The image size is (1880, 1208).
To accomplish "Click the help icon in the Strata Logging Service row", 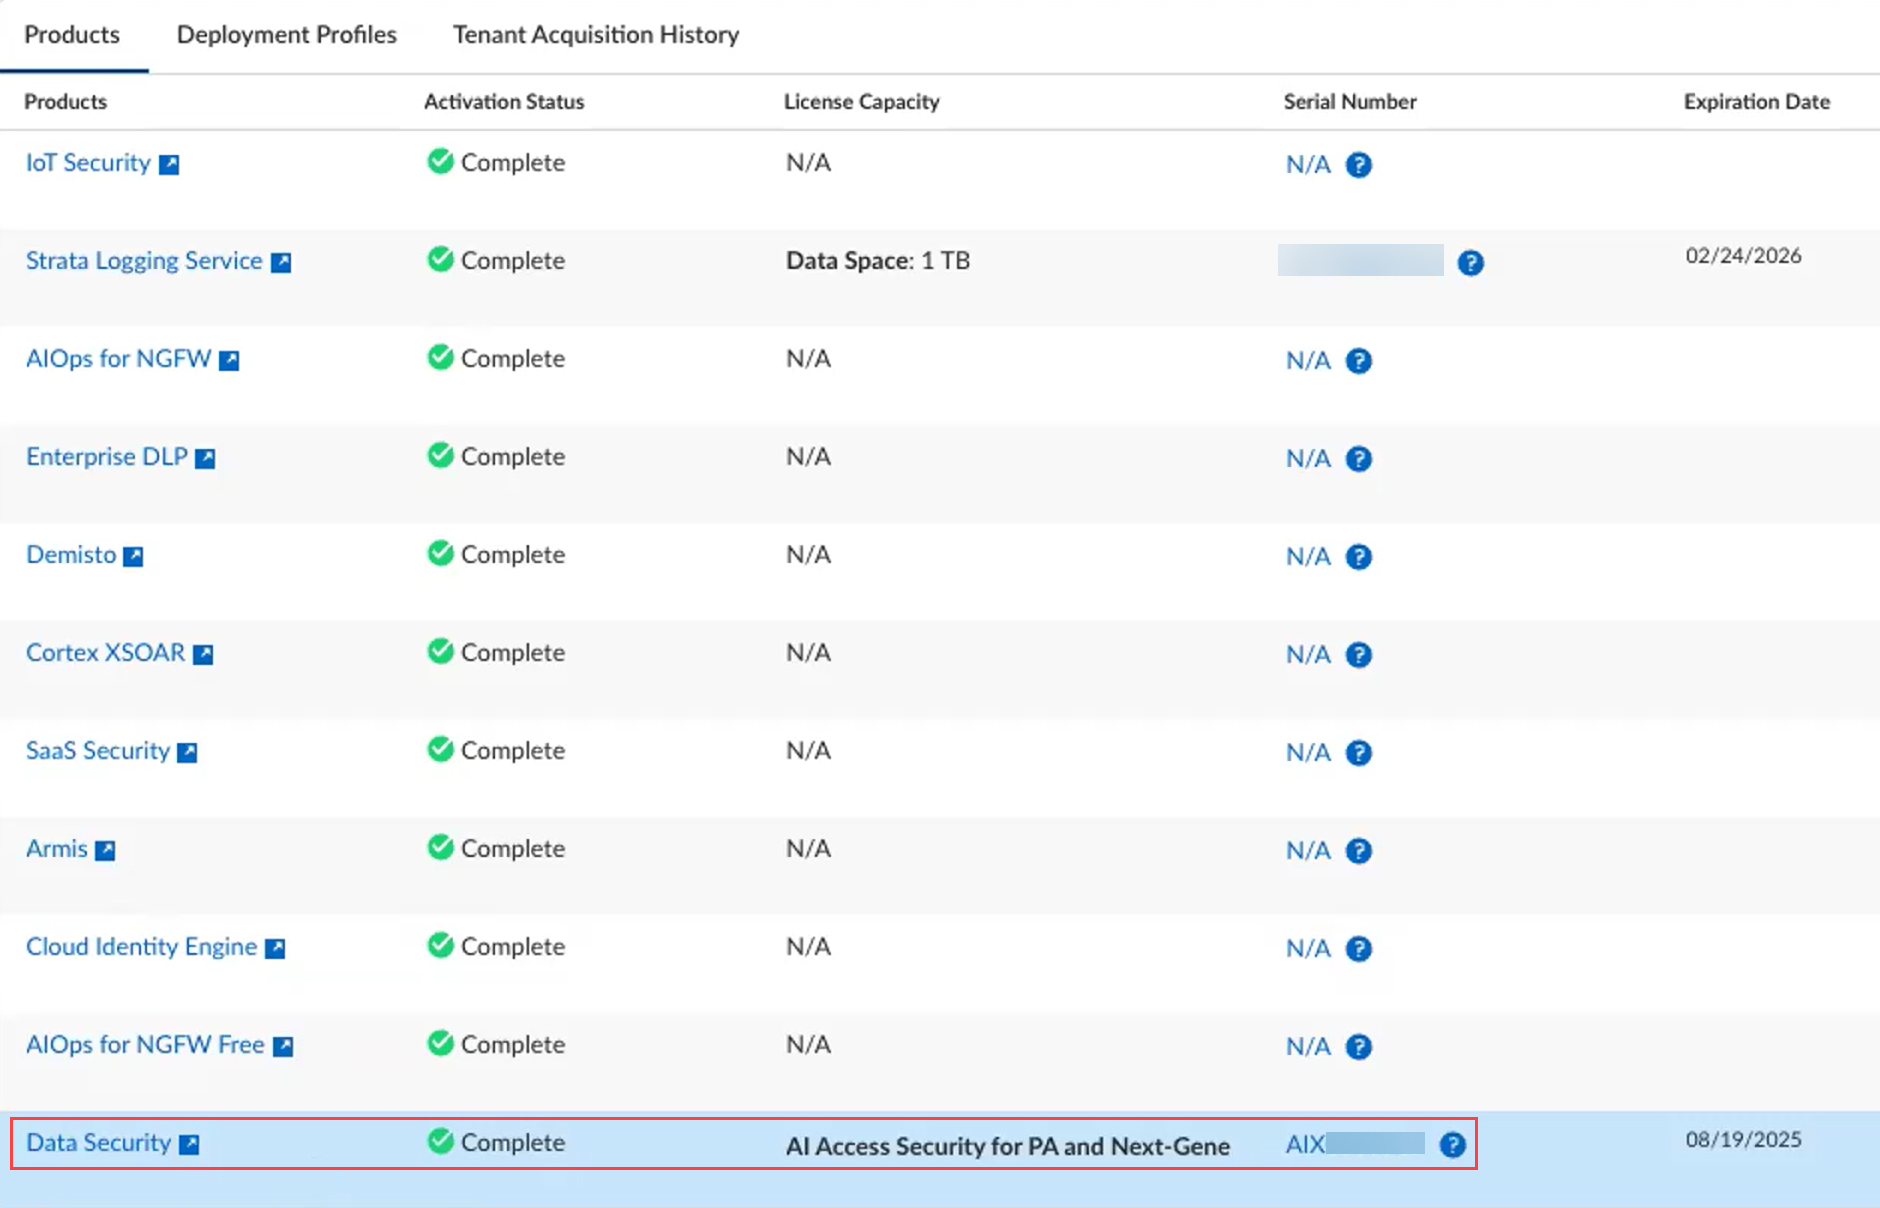I will click(x=1469, y=263).
